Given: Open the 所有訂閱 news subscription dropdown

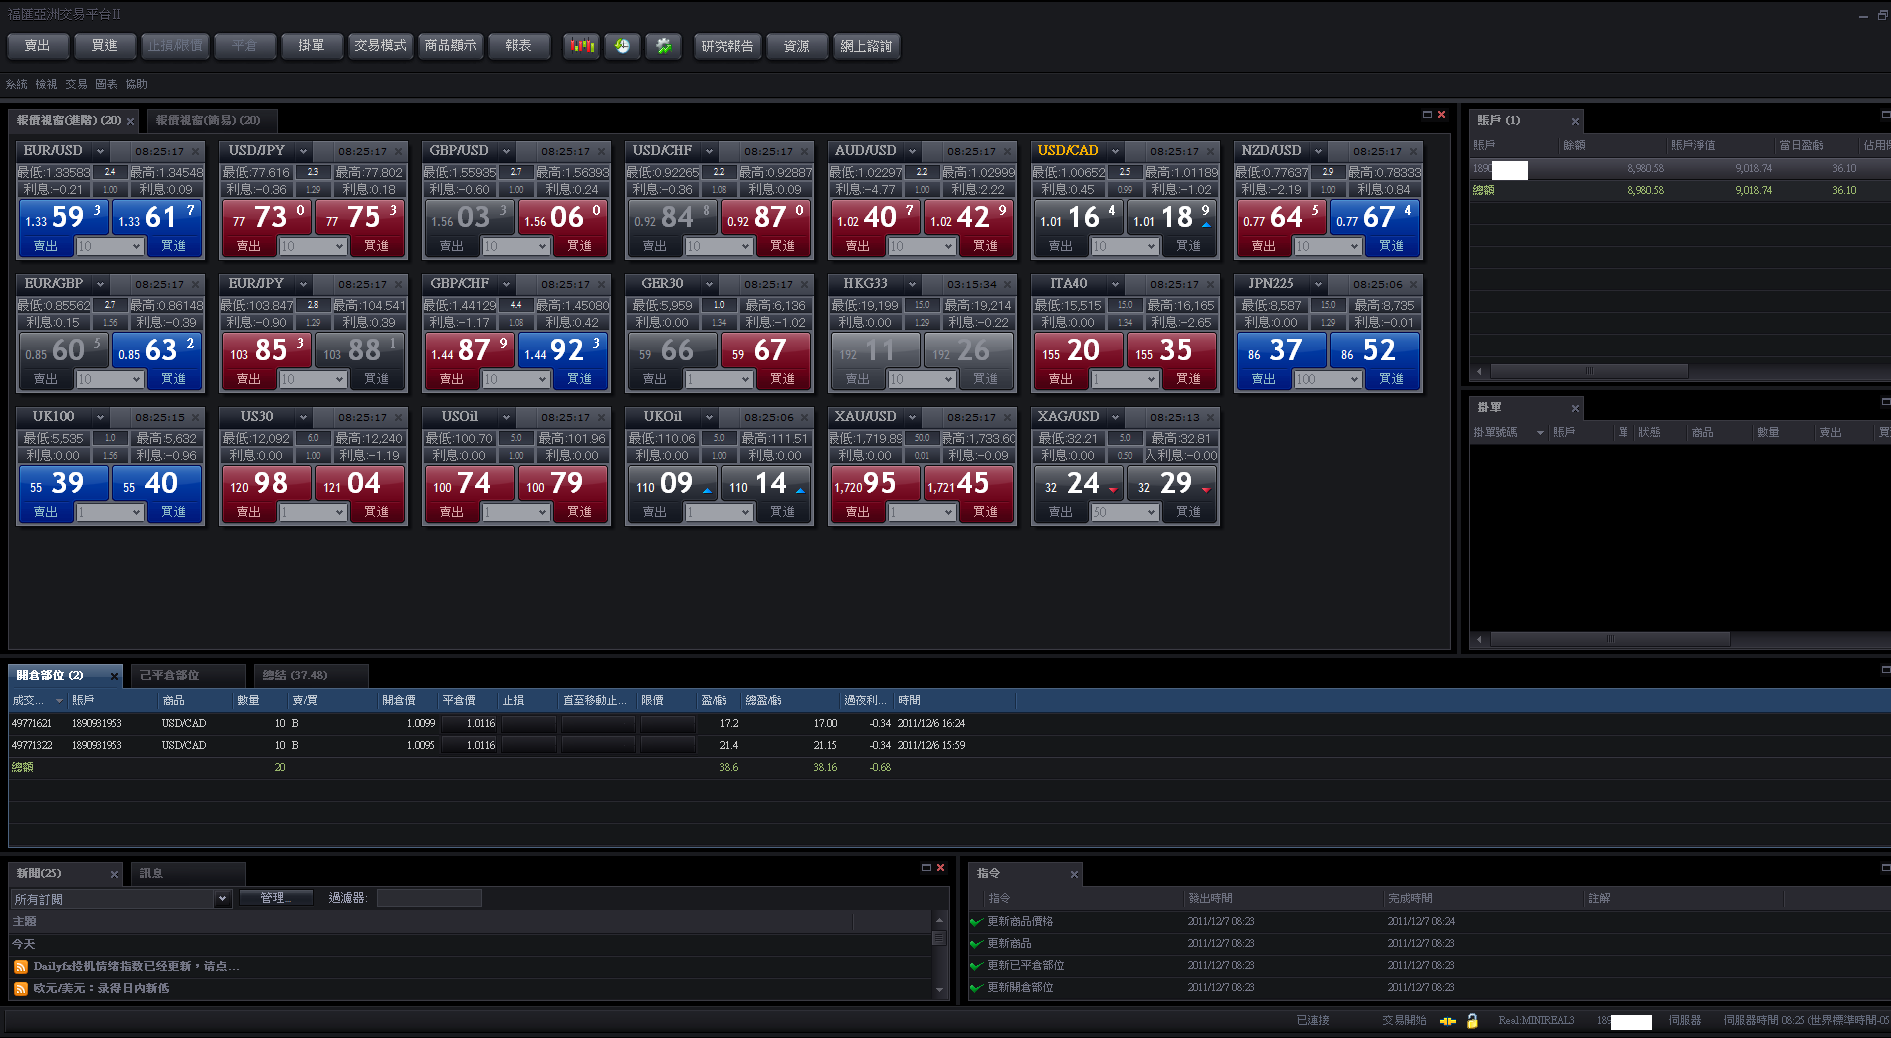Looking at the screenshot, I should pos(222,899).
